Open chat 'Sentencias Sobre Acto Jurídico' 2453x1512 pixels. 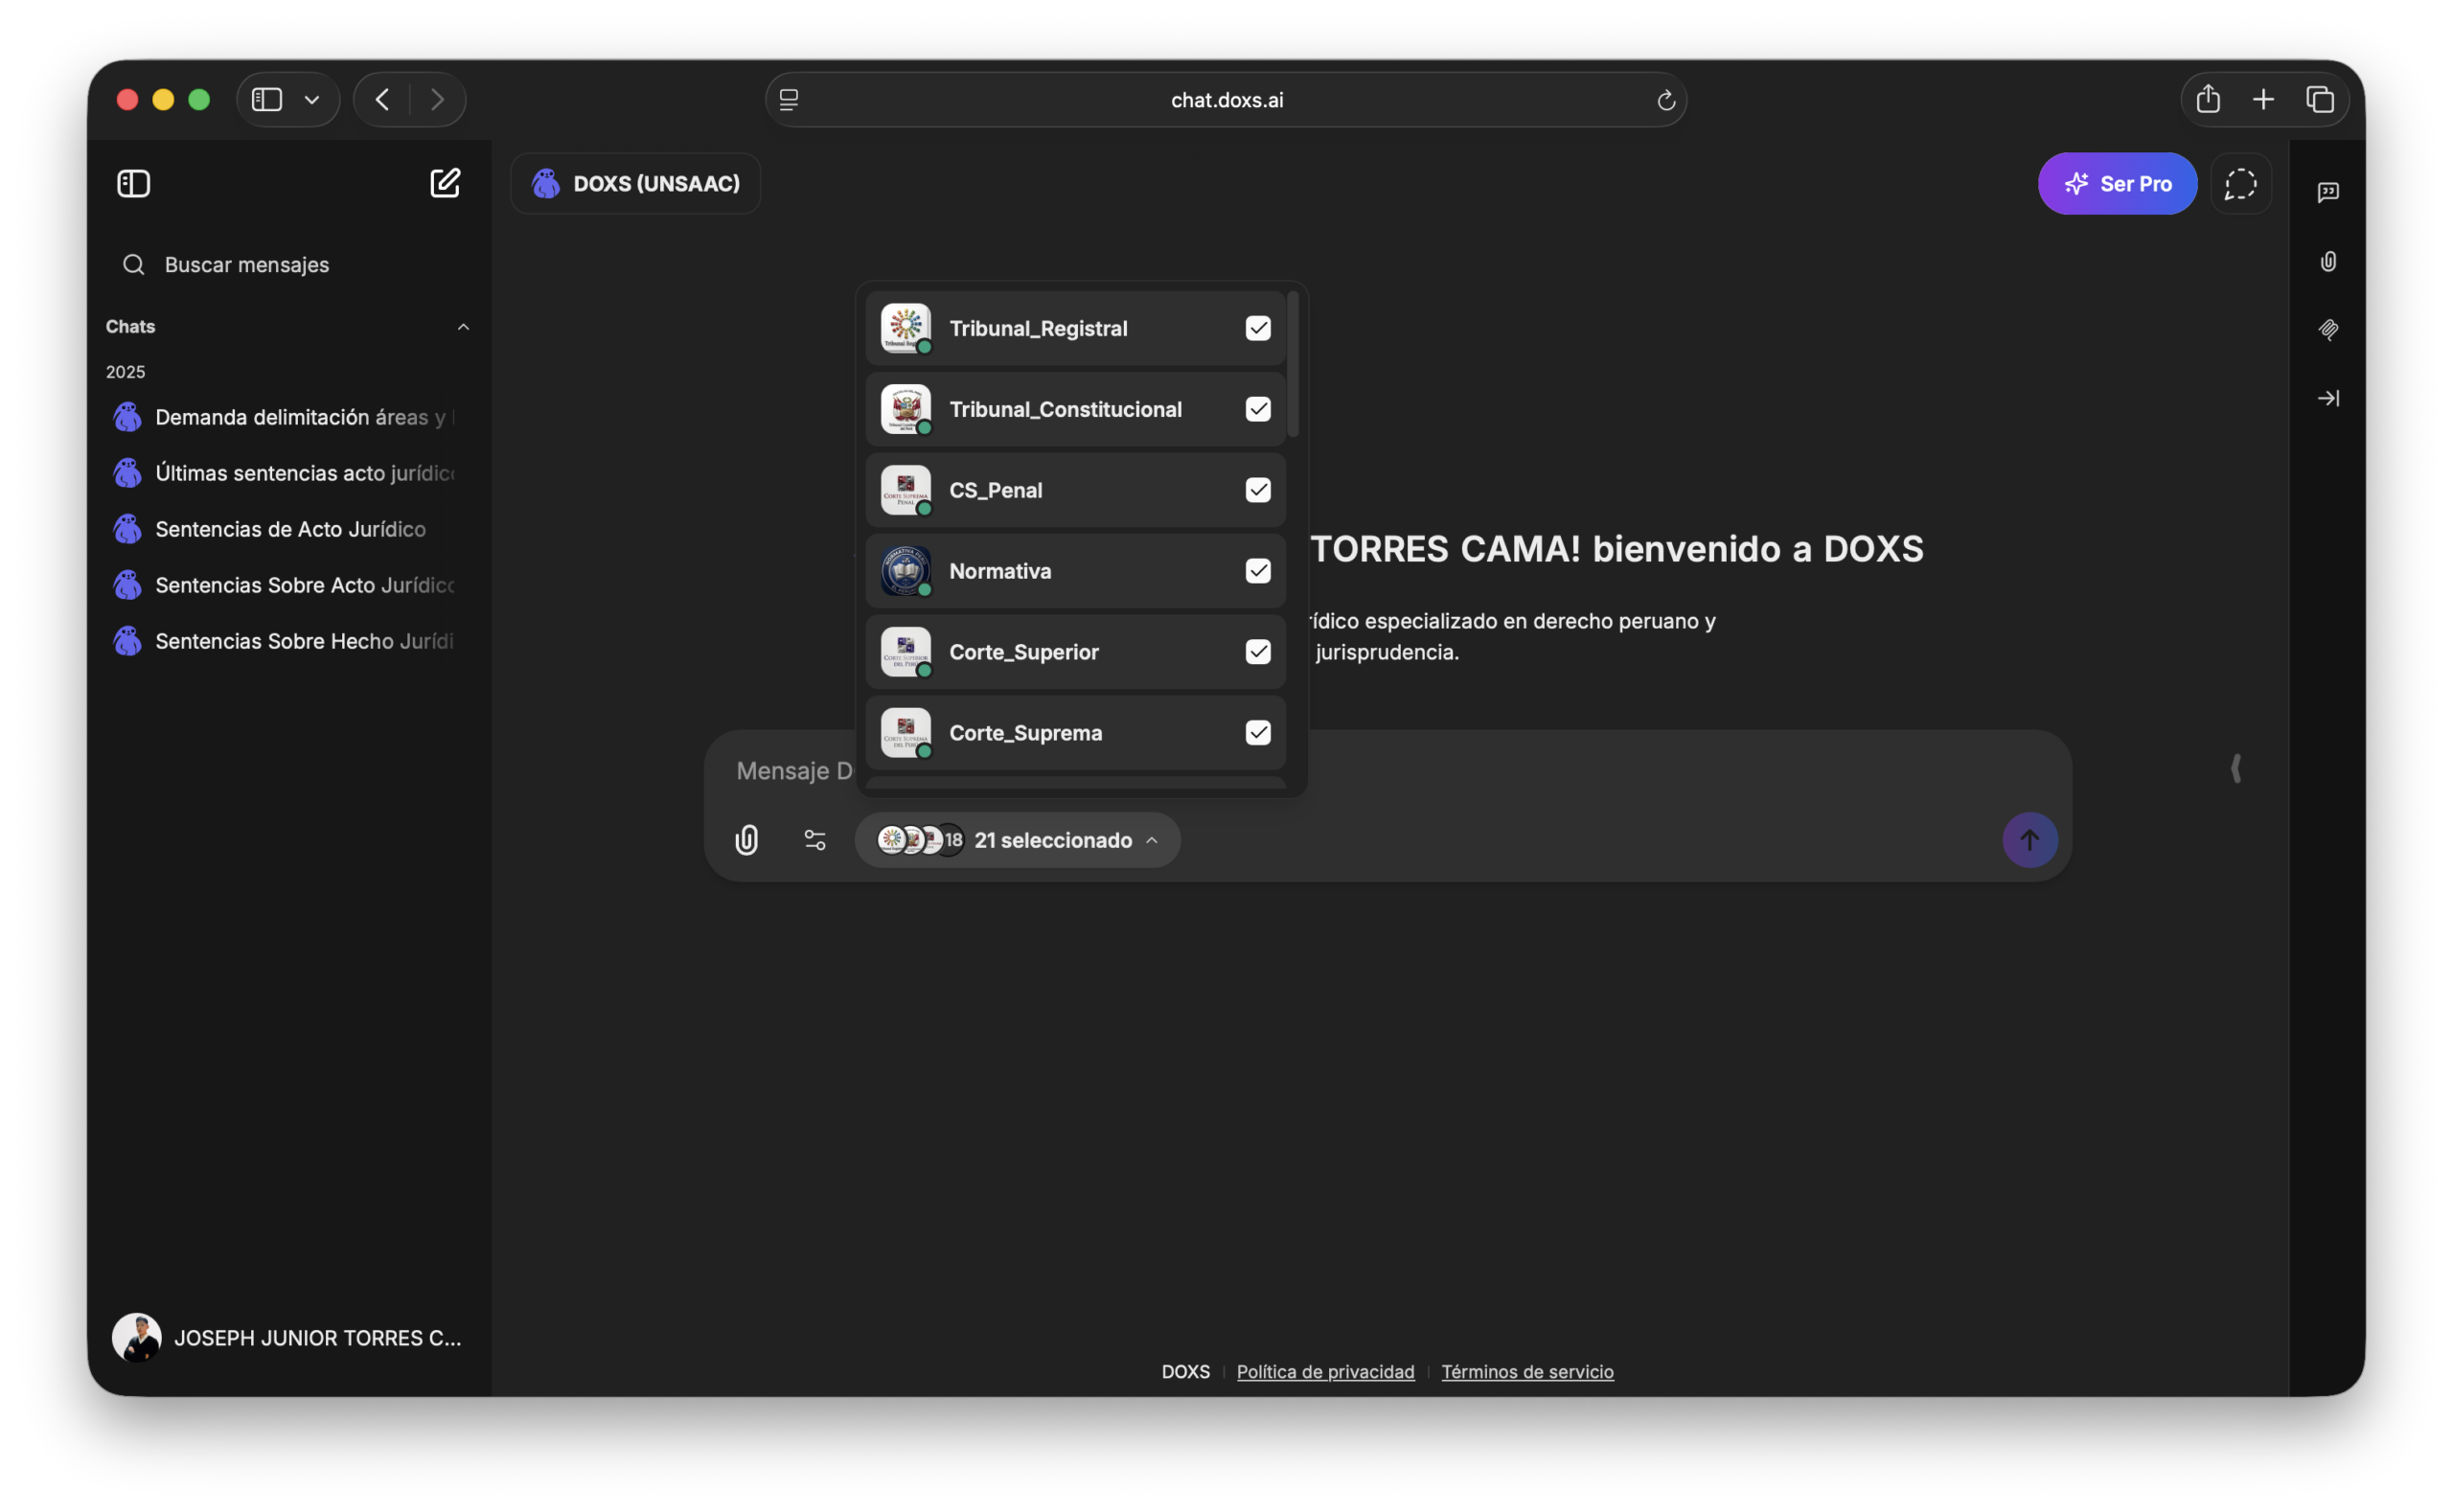click(288, 585)
